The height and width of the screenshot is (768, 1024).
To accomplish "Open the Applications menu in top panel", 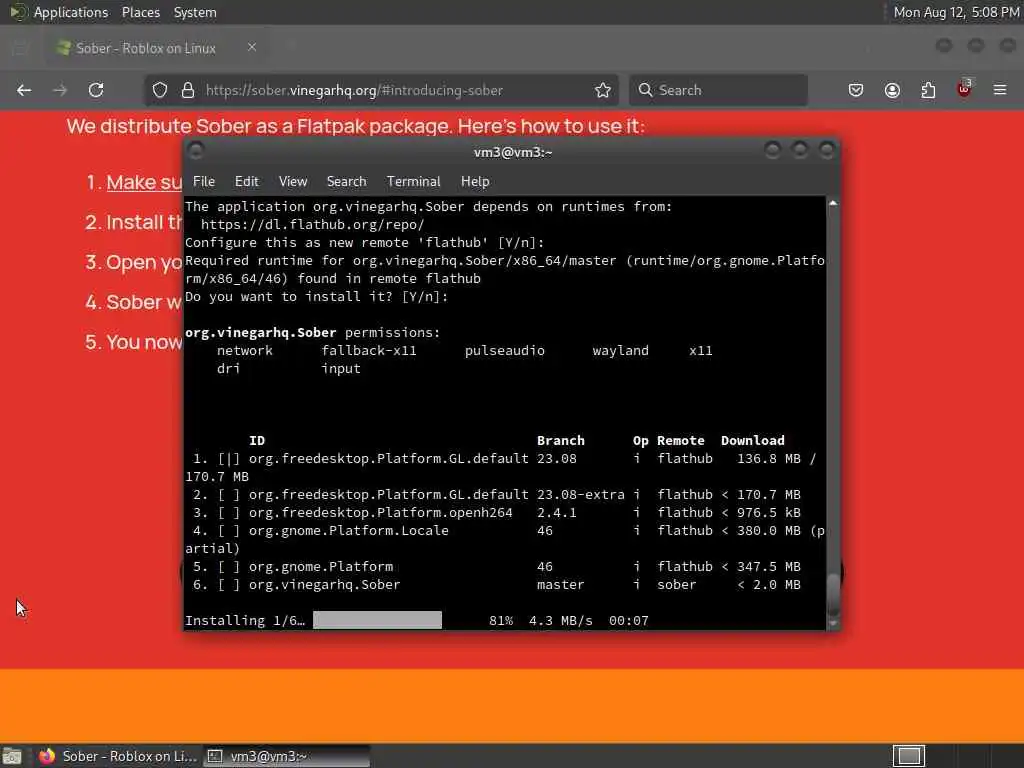I will coord(71,12).
